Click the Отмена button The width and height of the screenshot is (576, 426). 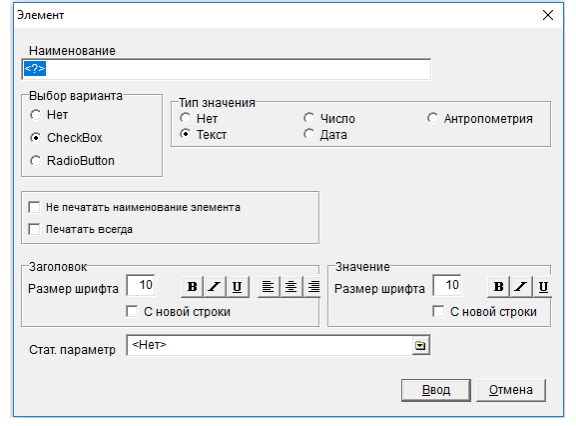point(511,390)
